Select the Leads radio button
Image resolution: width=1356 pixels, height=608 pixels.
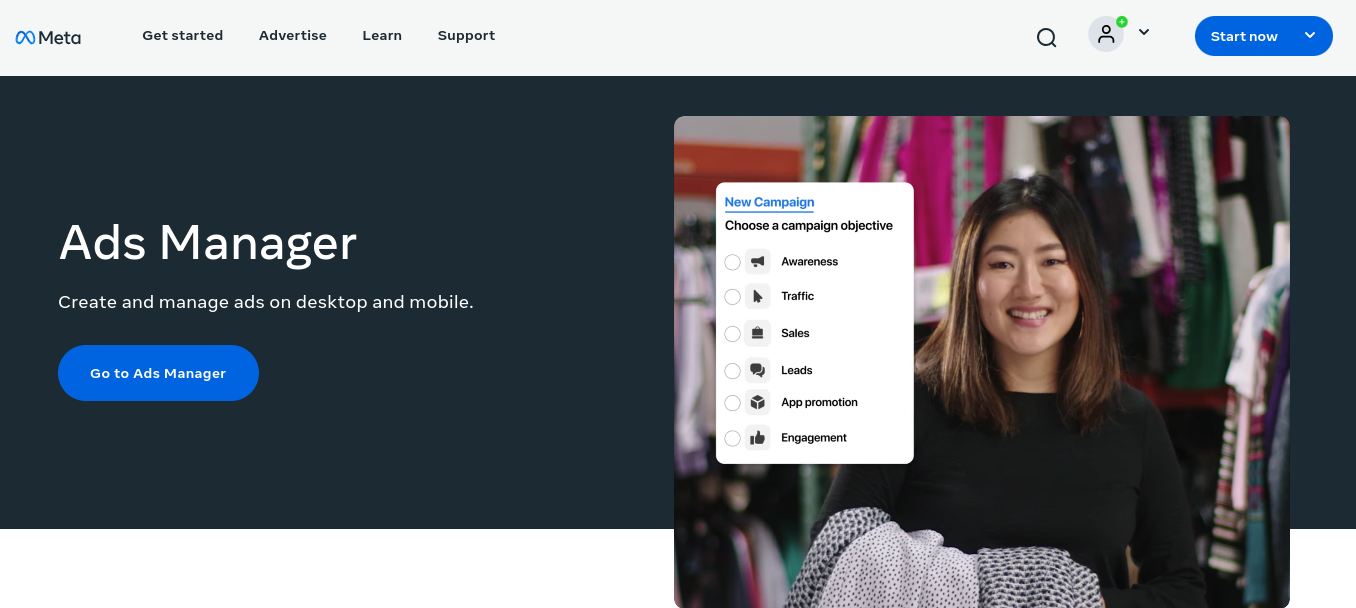(732, 371)
